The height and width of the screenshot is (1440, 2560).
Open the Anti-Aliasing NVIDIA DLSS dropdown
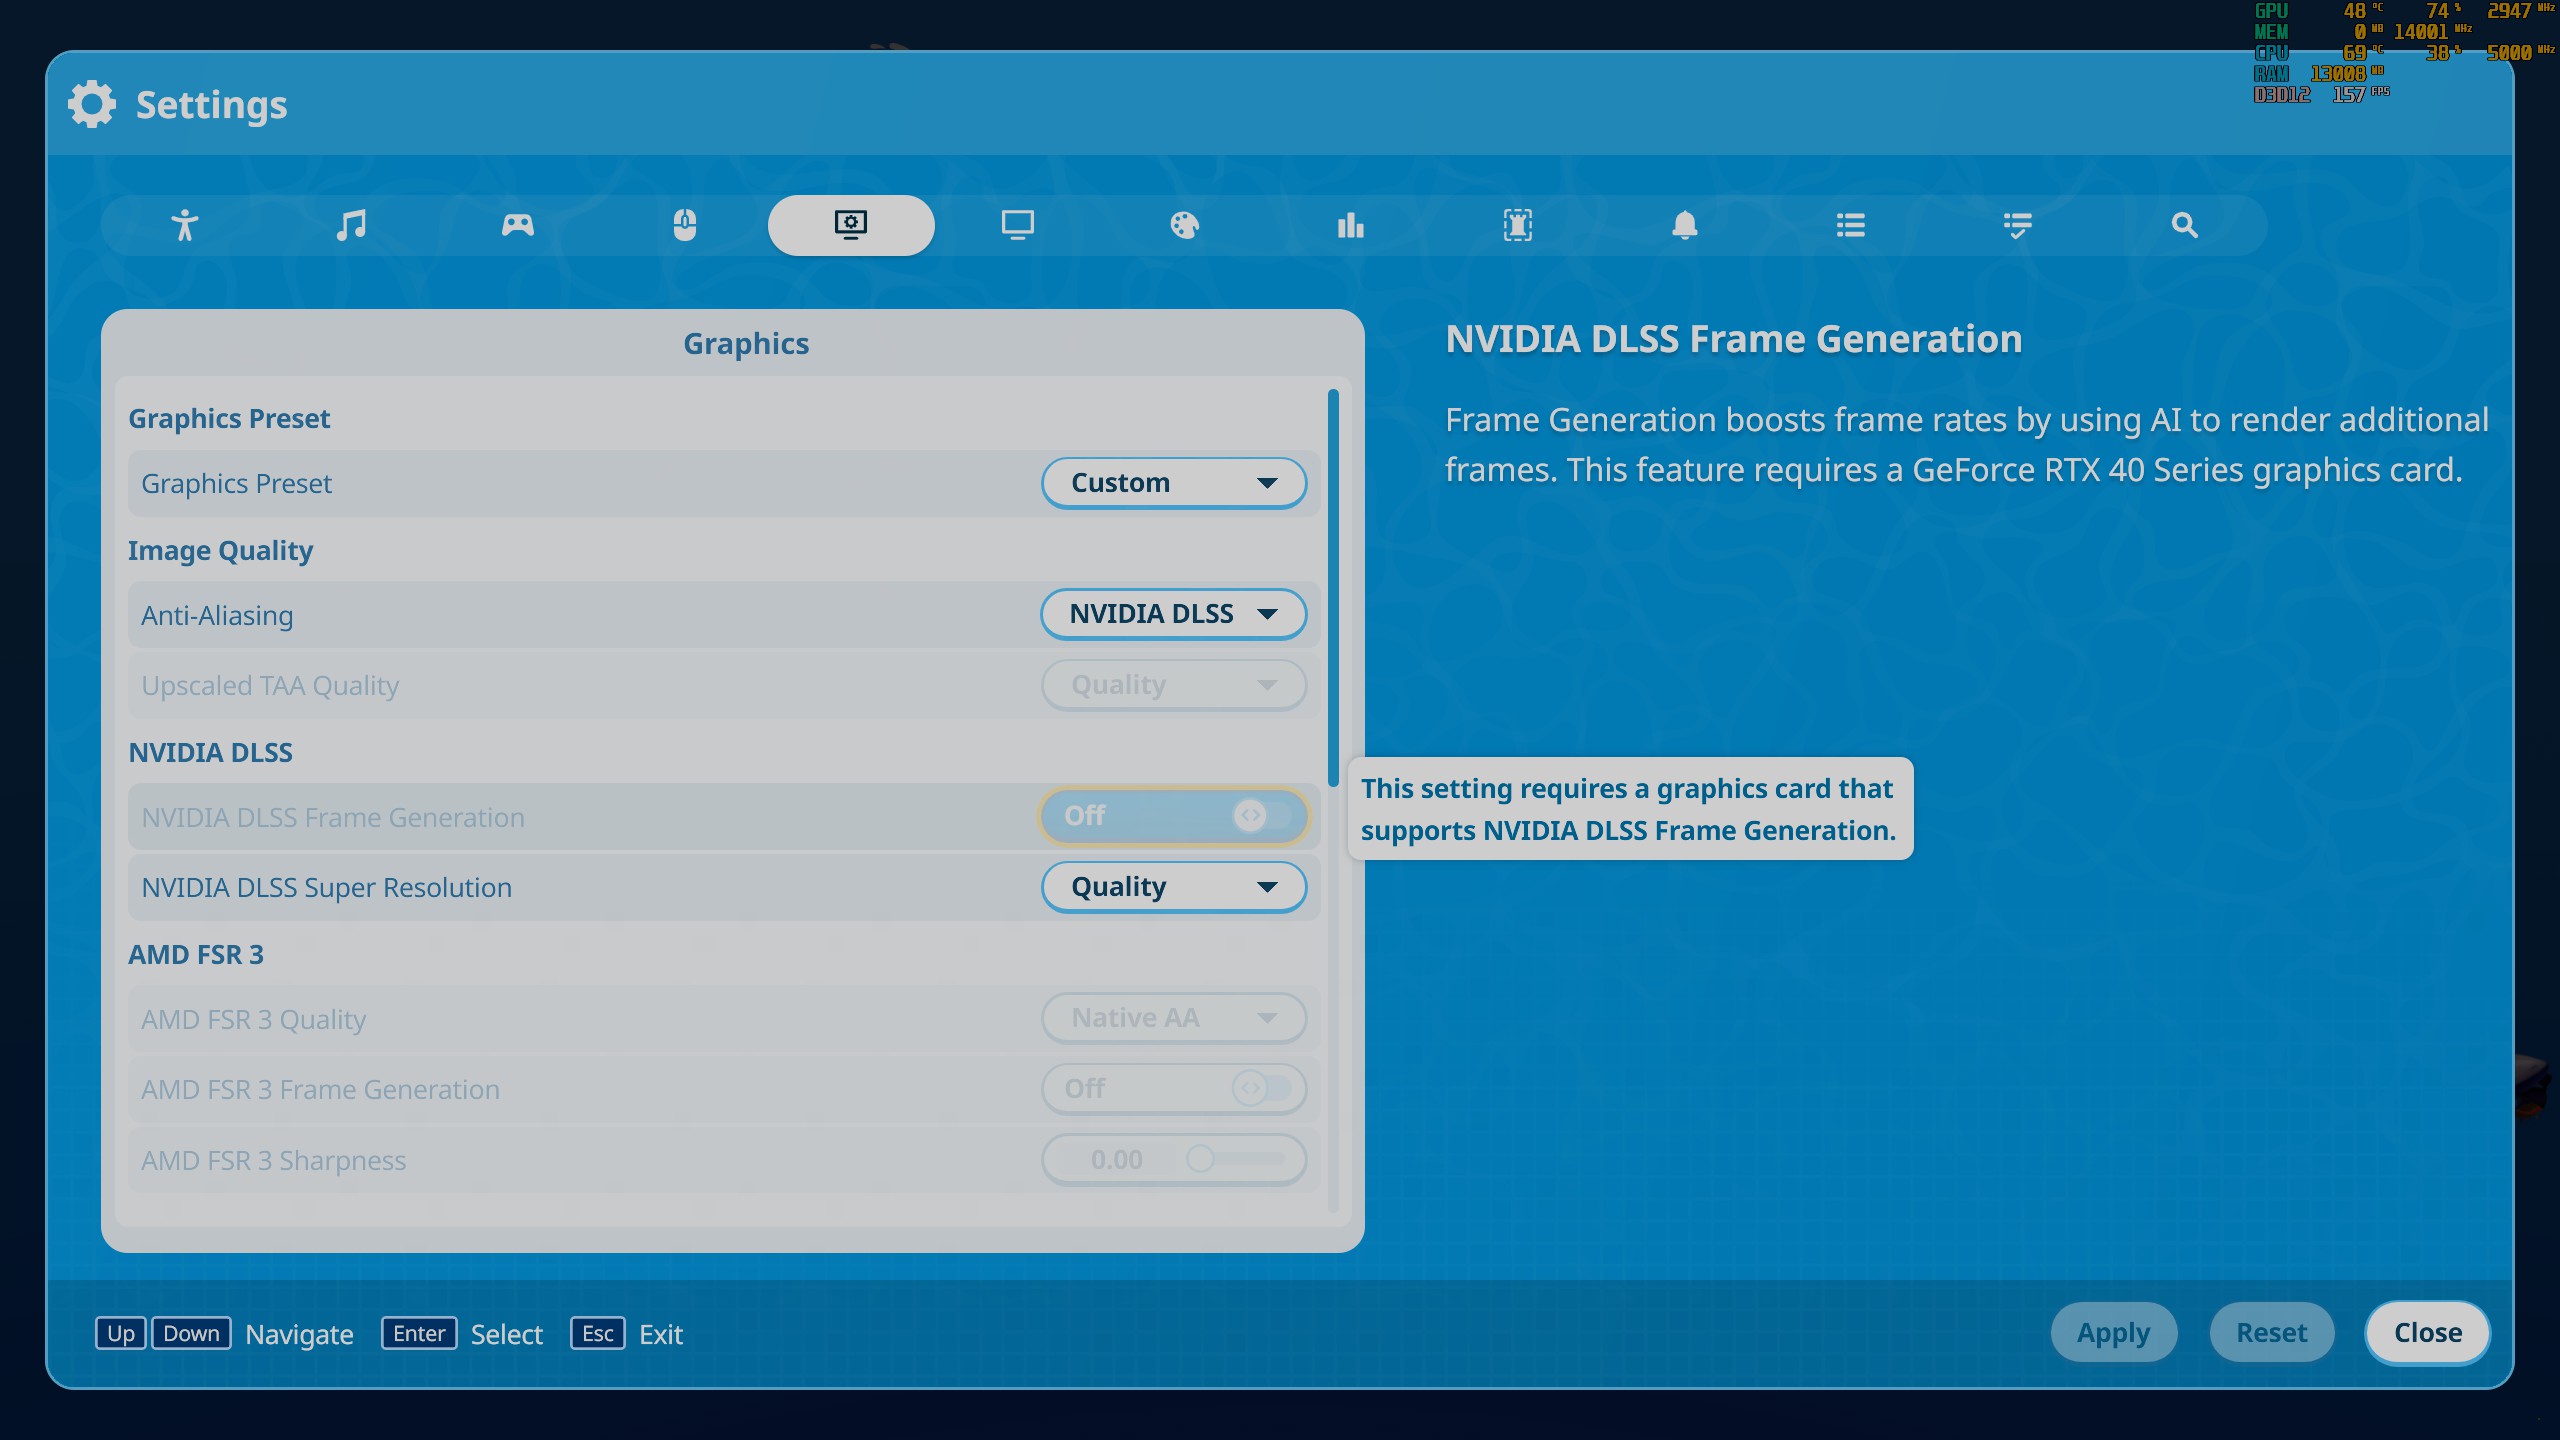1174,614
